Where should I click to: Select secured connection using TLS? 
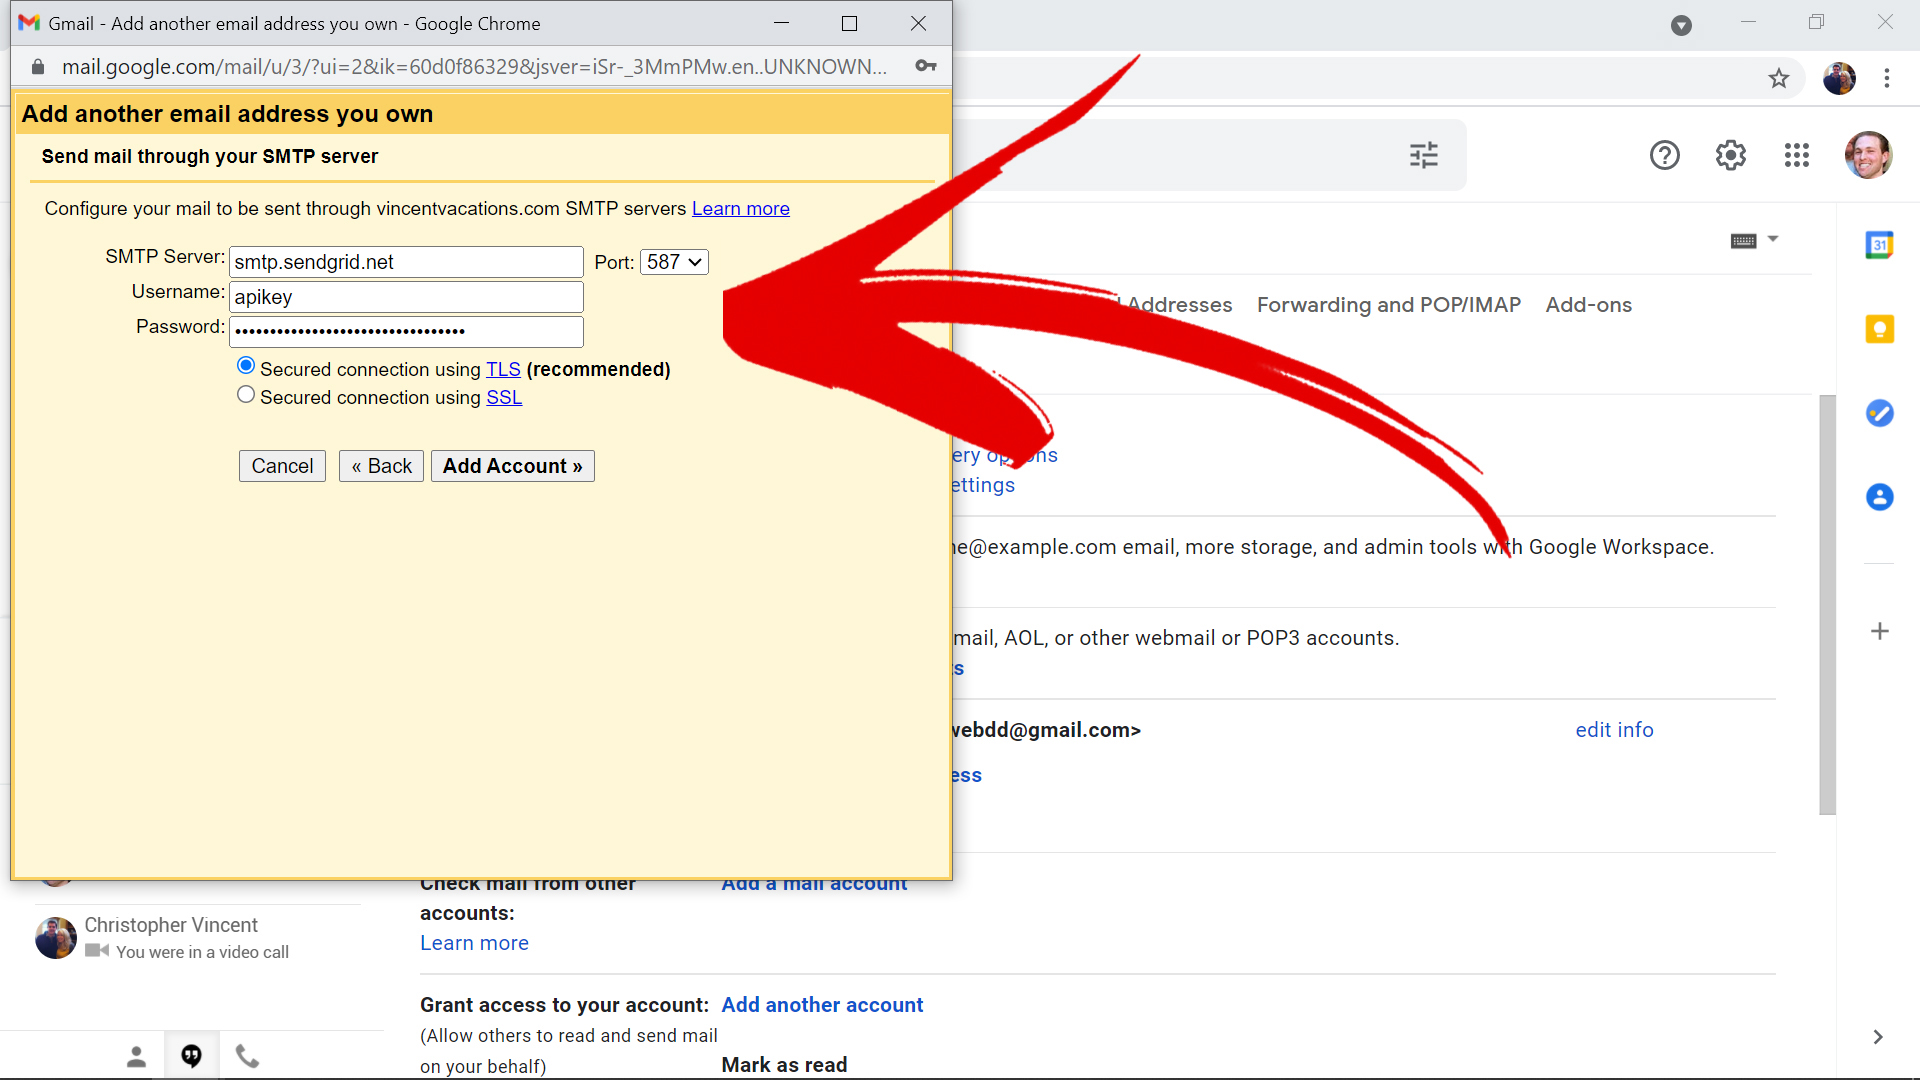pos(246,366)
